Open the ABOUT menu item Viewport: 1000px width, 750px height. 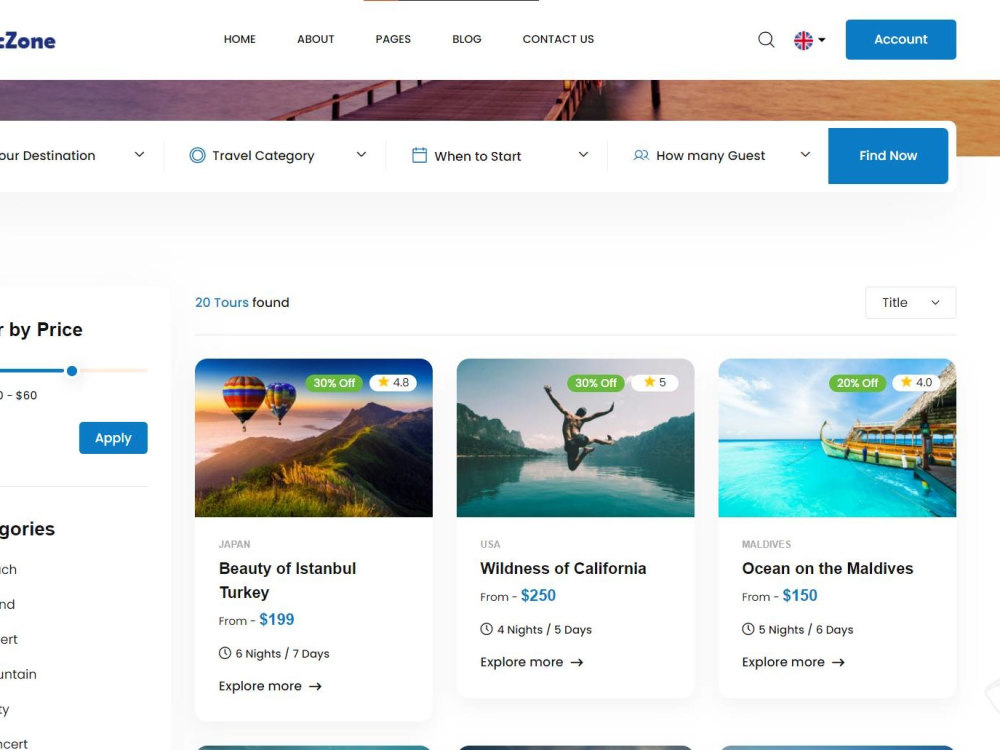[x=316, y=39]
